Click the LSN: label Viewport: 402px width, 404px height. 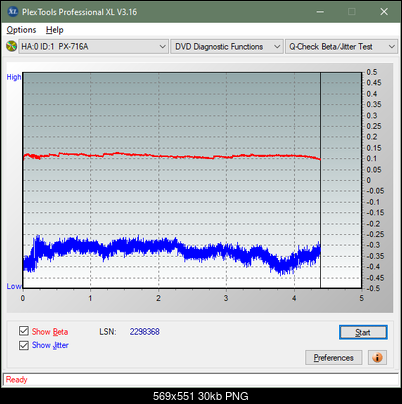108,332
